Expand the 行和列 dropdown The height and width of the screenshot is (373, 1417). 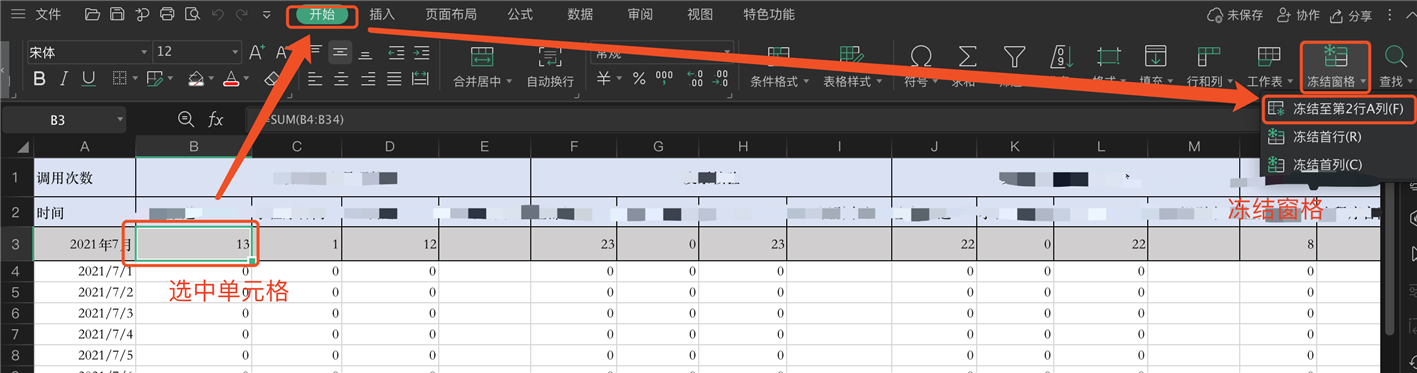point(1229,82)
